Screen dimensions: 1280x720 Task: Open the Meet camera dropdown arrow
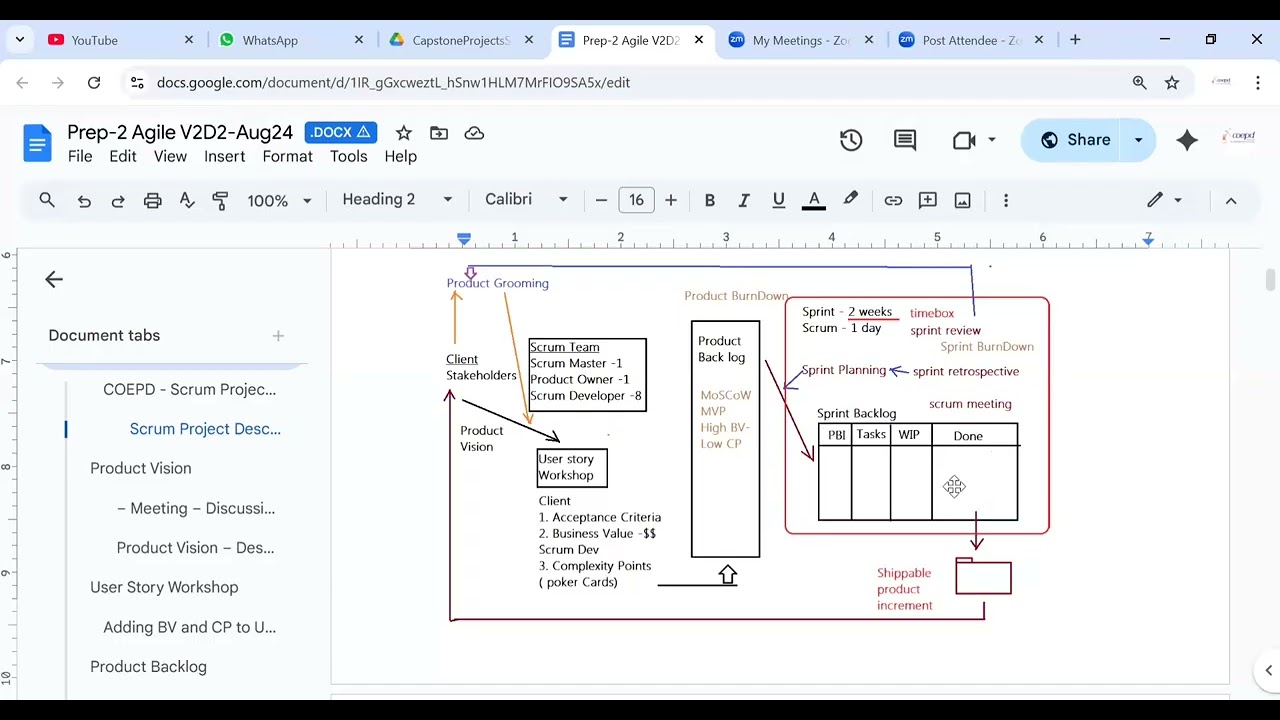[x=992, y=141]
